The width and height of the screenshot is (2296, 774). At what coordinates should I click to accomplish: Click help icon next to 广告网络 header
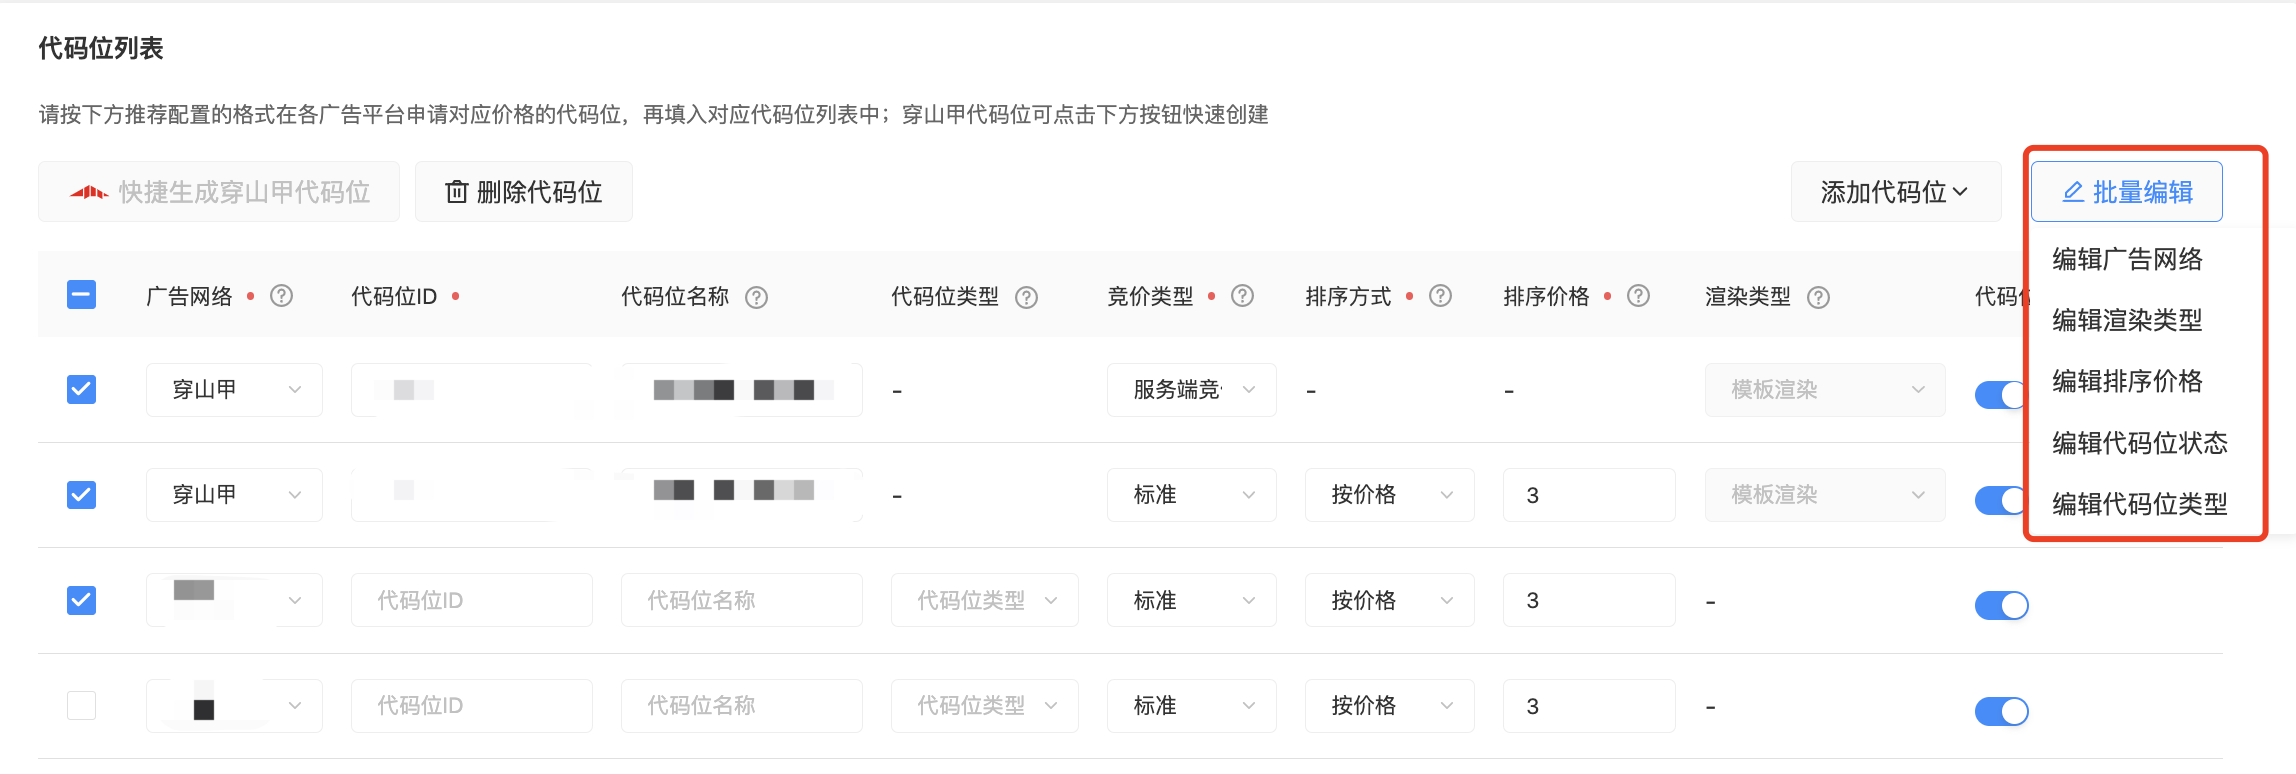pos(282,296)
